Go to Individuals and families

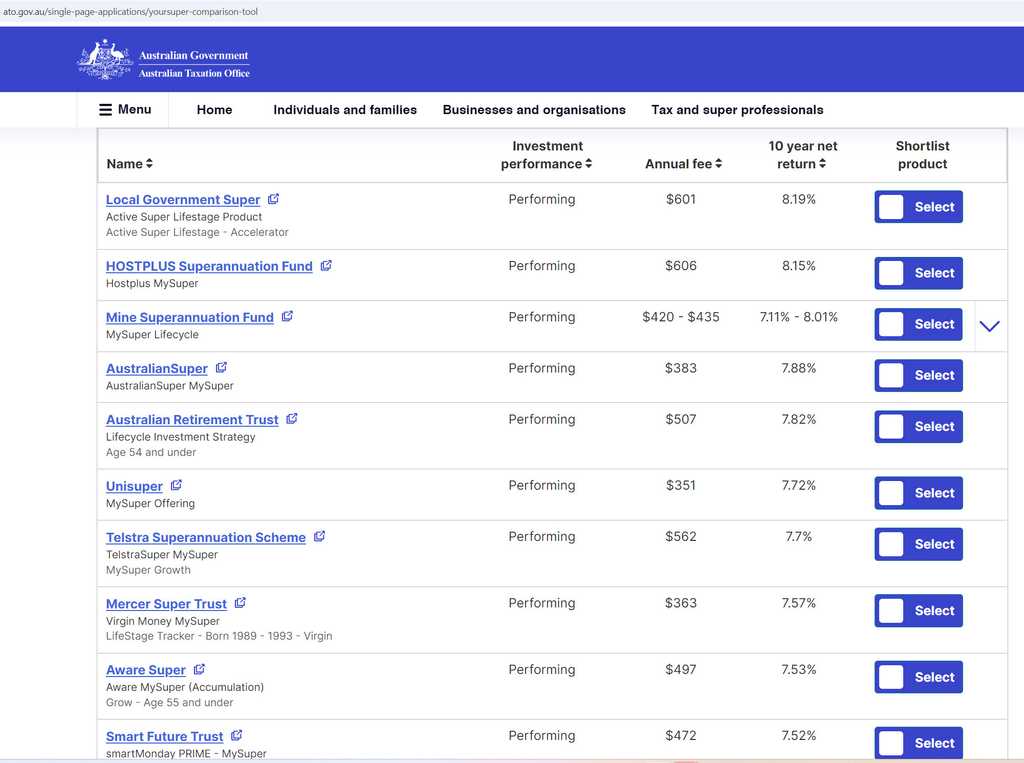(x=345, y=110)
